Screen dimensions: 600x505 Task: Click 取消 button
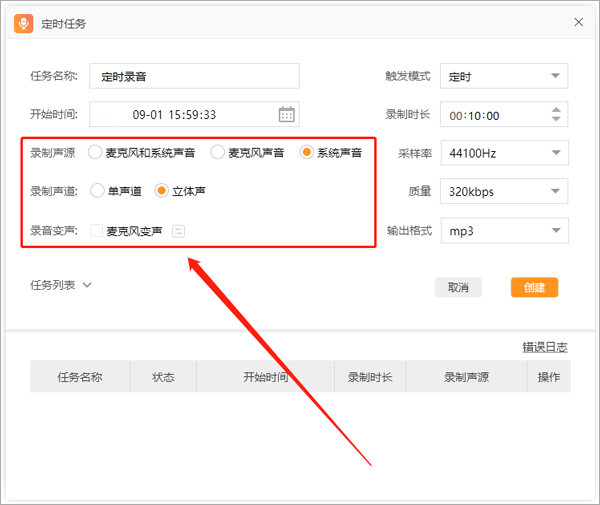pyautogui.click(x=458, y=287)
